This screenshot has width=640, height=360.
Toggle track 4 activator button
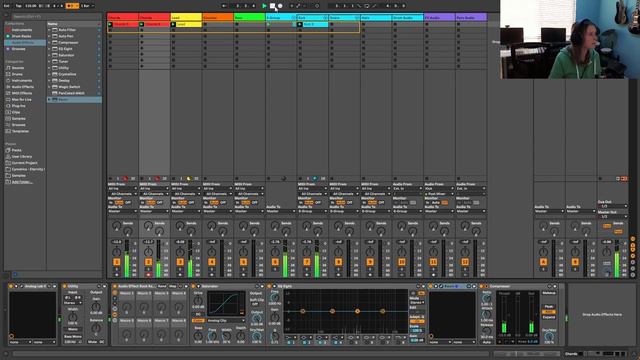[x=211, y=262]
